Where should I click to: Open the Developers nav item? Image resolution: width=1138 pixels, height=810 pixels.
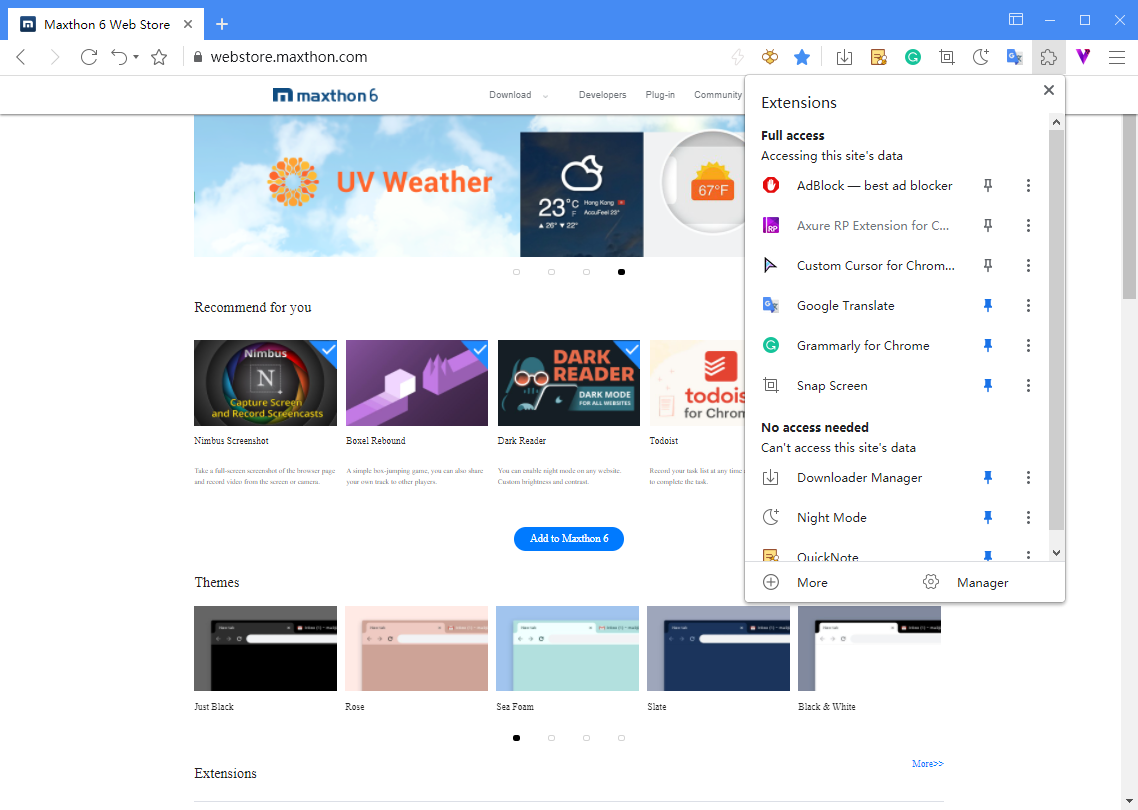(602, 95)
